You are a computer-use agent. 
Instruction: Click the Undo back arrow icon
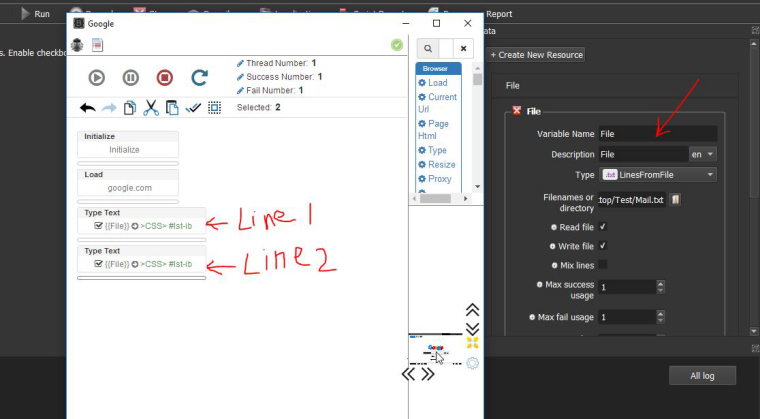(87, 107)
